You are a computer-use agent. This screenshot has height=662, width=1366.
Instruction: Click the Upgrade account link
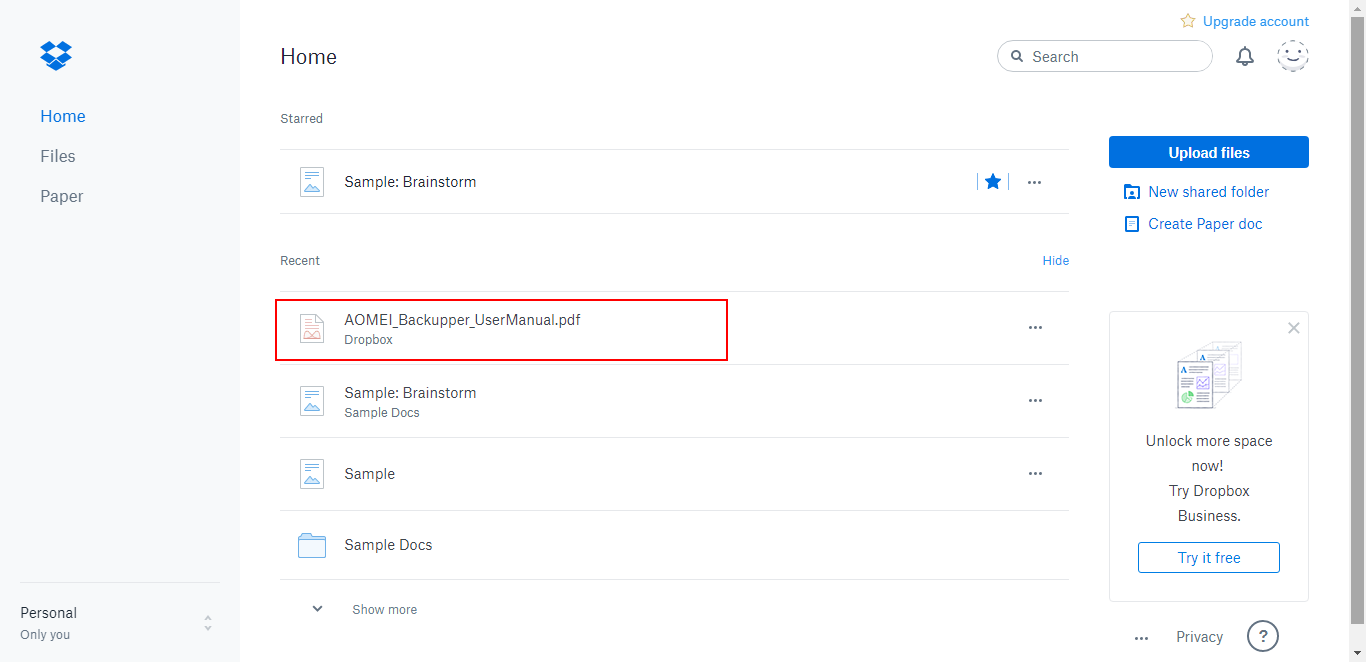point(1255,21)
